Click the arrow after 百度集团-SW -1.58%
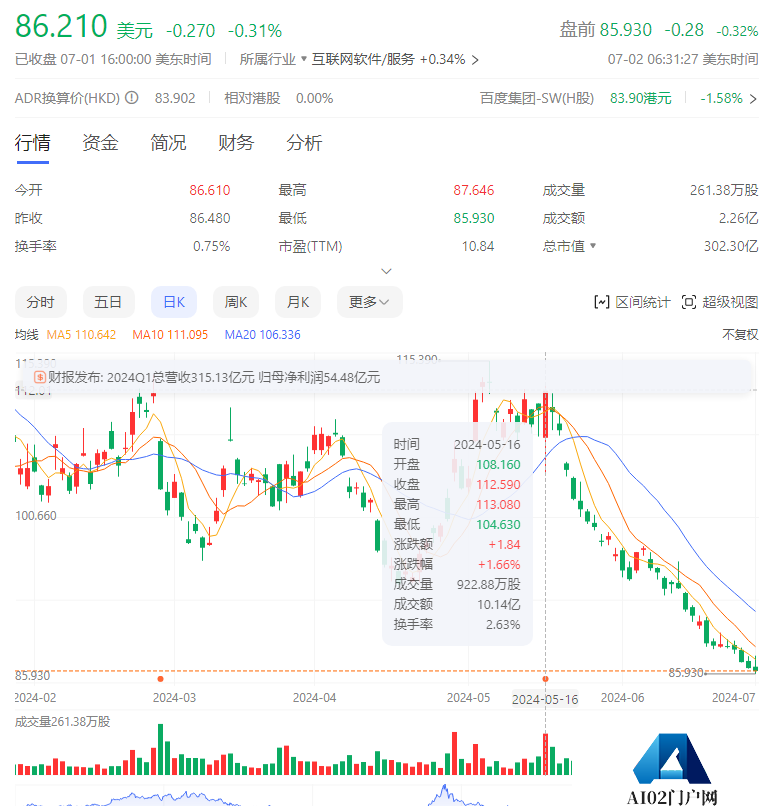The image size is (772, 806). click(x=753, y=99)
